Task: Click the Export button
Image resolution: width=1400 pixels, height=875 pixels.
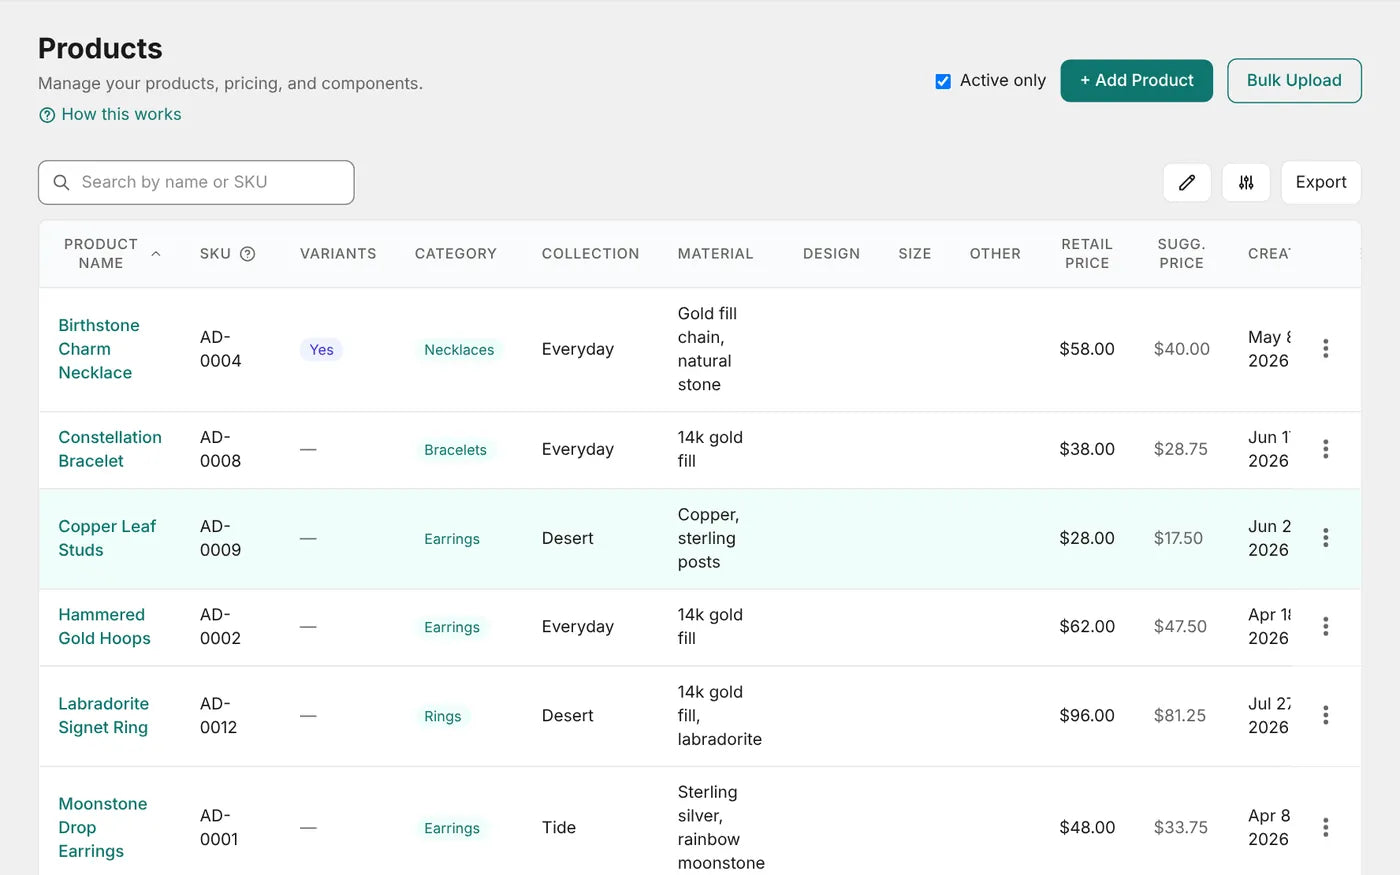Action: click(1321, 183)
